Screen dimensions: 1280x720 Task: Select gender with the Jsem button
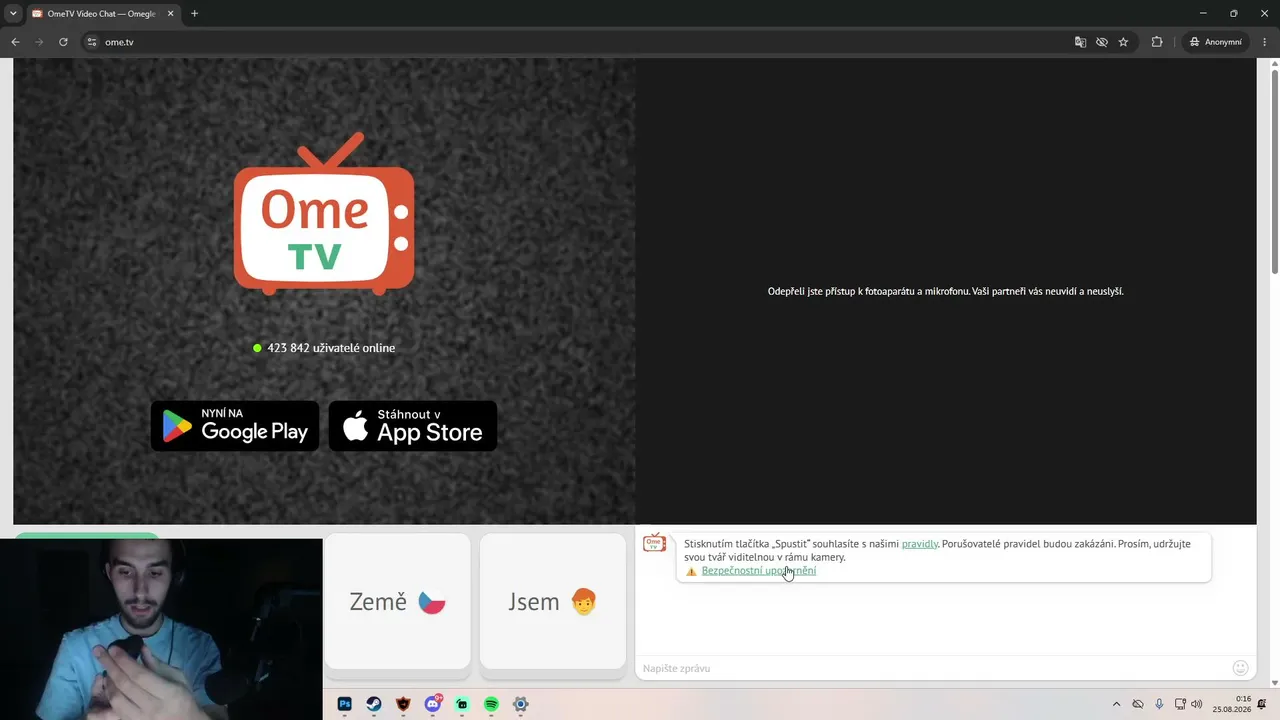click(x=553, y=601)
